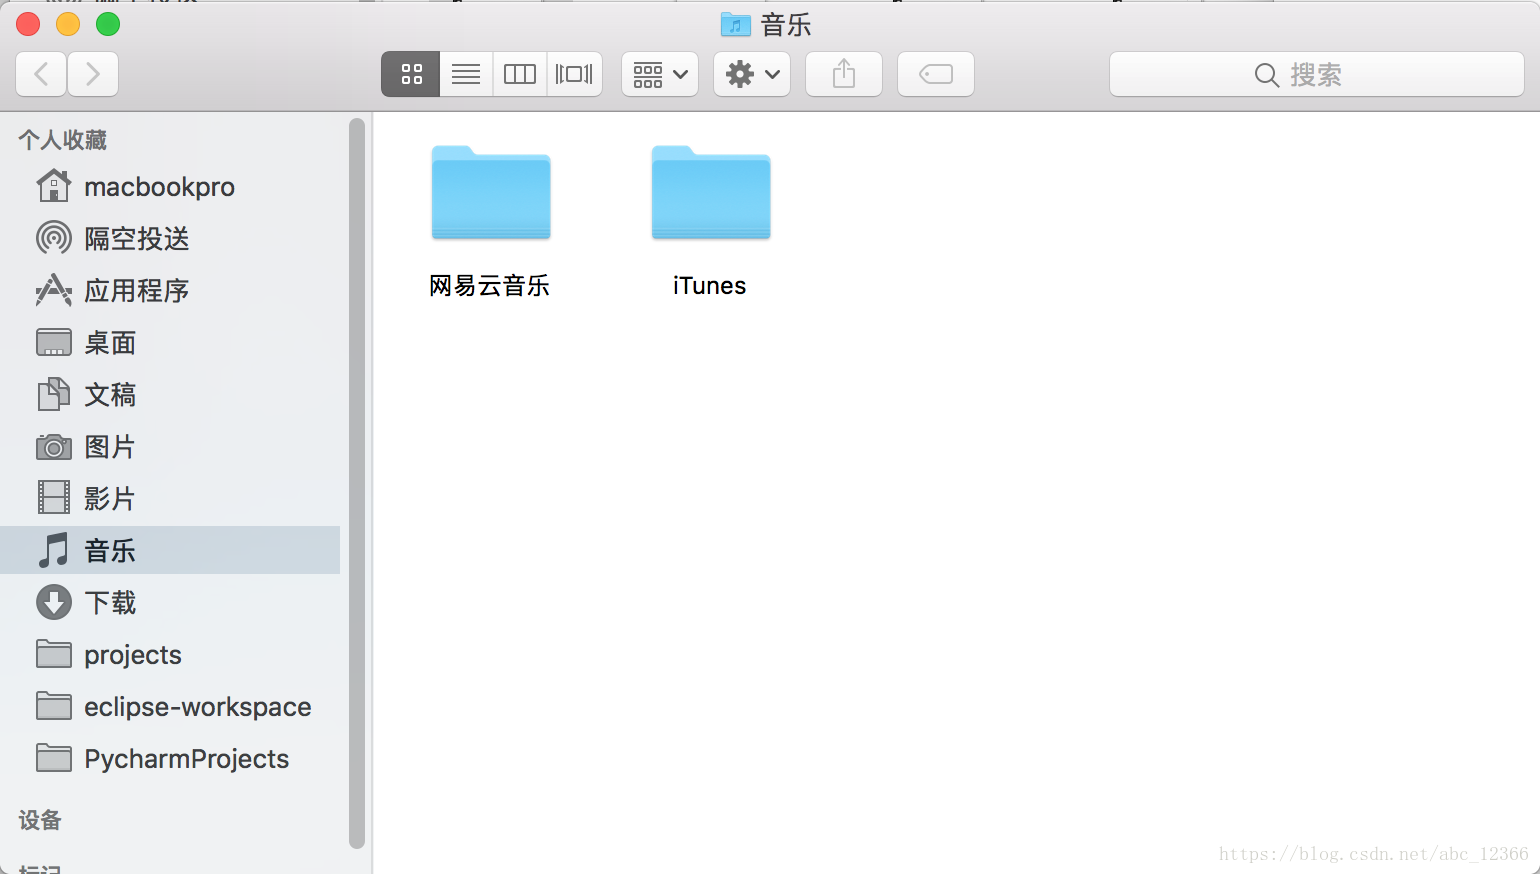The height and width of the screenshot is (874, 1540).
Task: Close the Finder window
Action: (x=28, y=24)
